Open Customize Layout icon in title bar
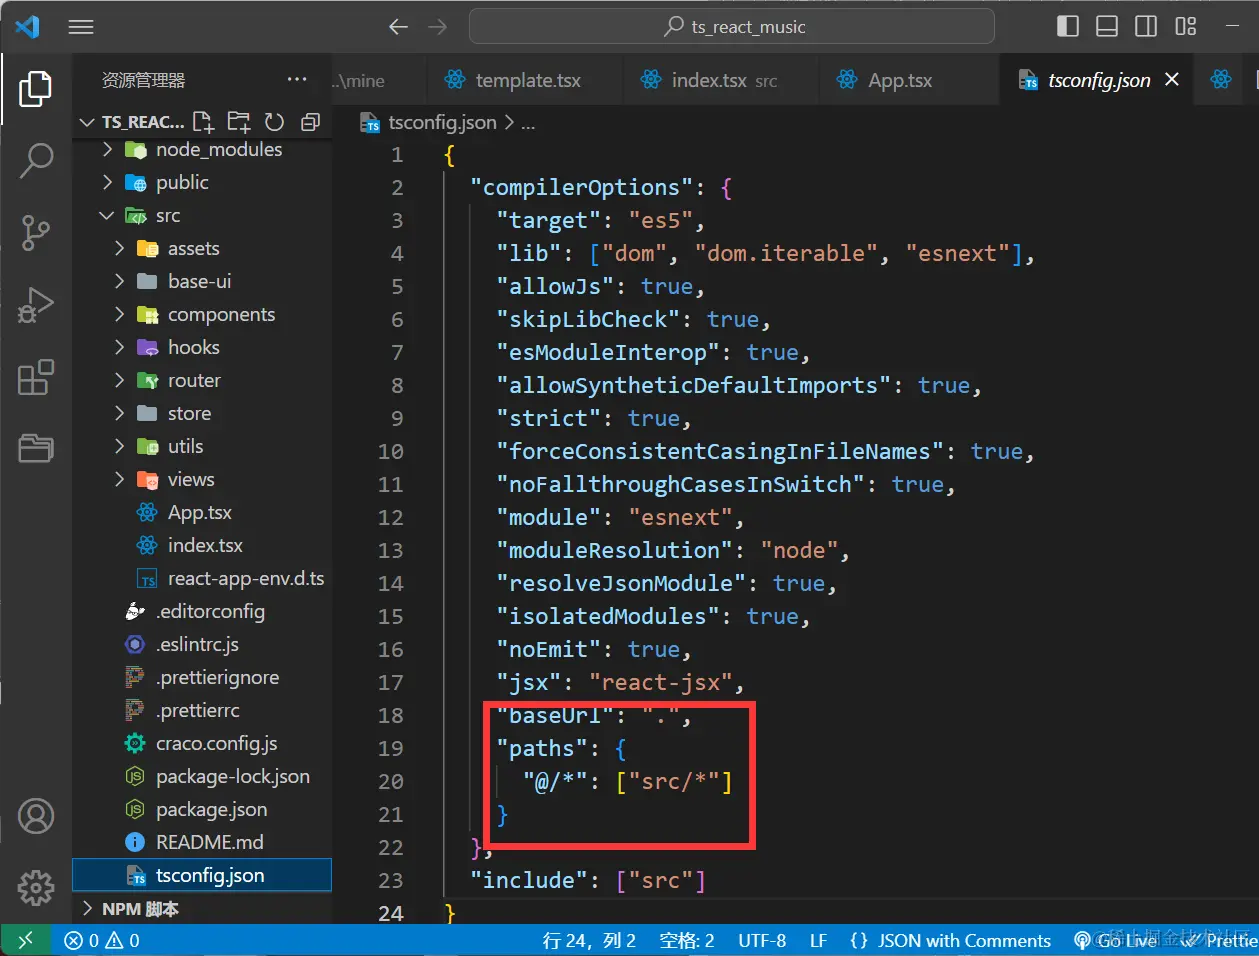Screen dimensions: 1259x956 [1186, 27]
